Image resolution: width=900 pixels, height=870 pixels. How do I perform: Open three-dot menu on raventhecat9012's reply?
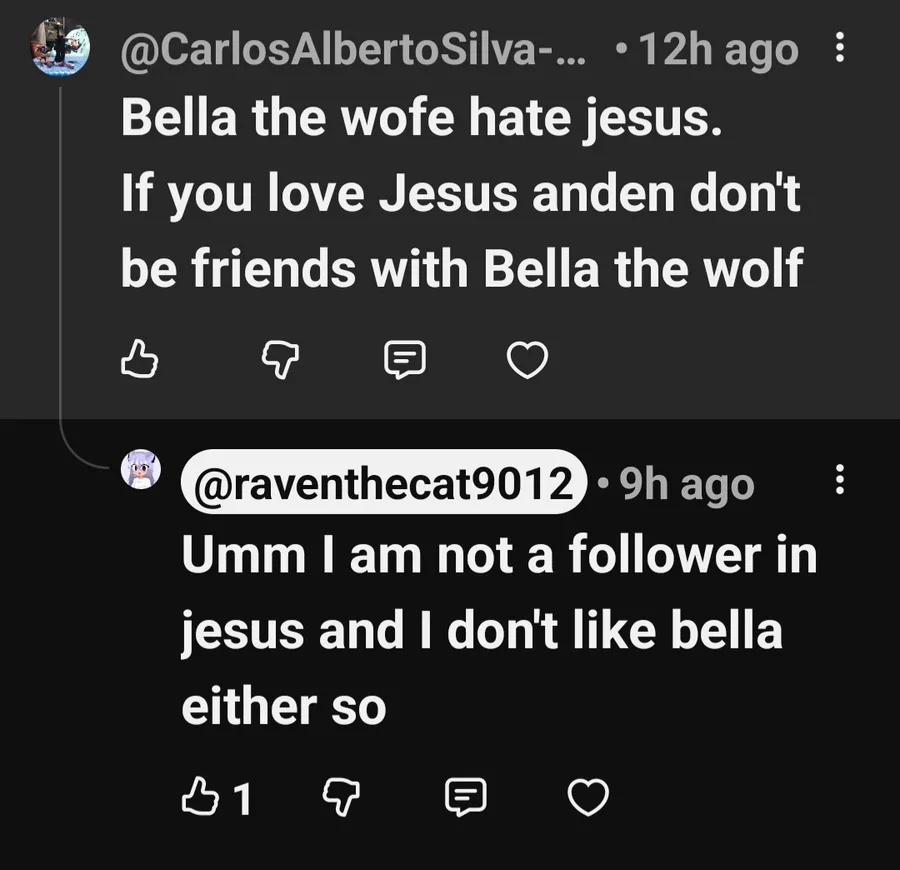[x=839, y=482]
